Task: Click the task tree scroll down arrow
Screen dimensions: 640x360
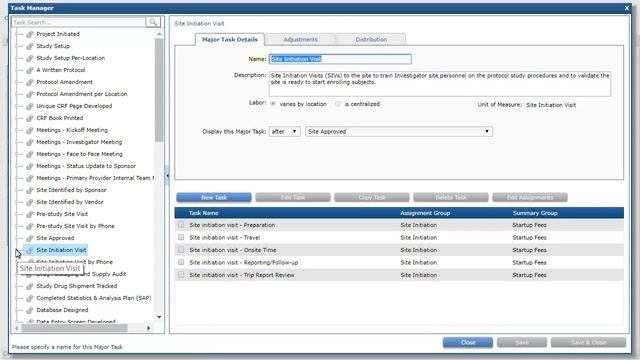Action: point(159,317)
